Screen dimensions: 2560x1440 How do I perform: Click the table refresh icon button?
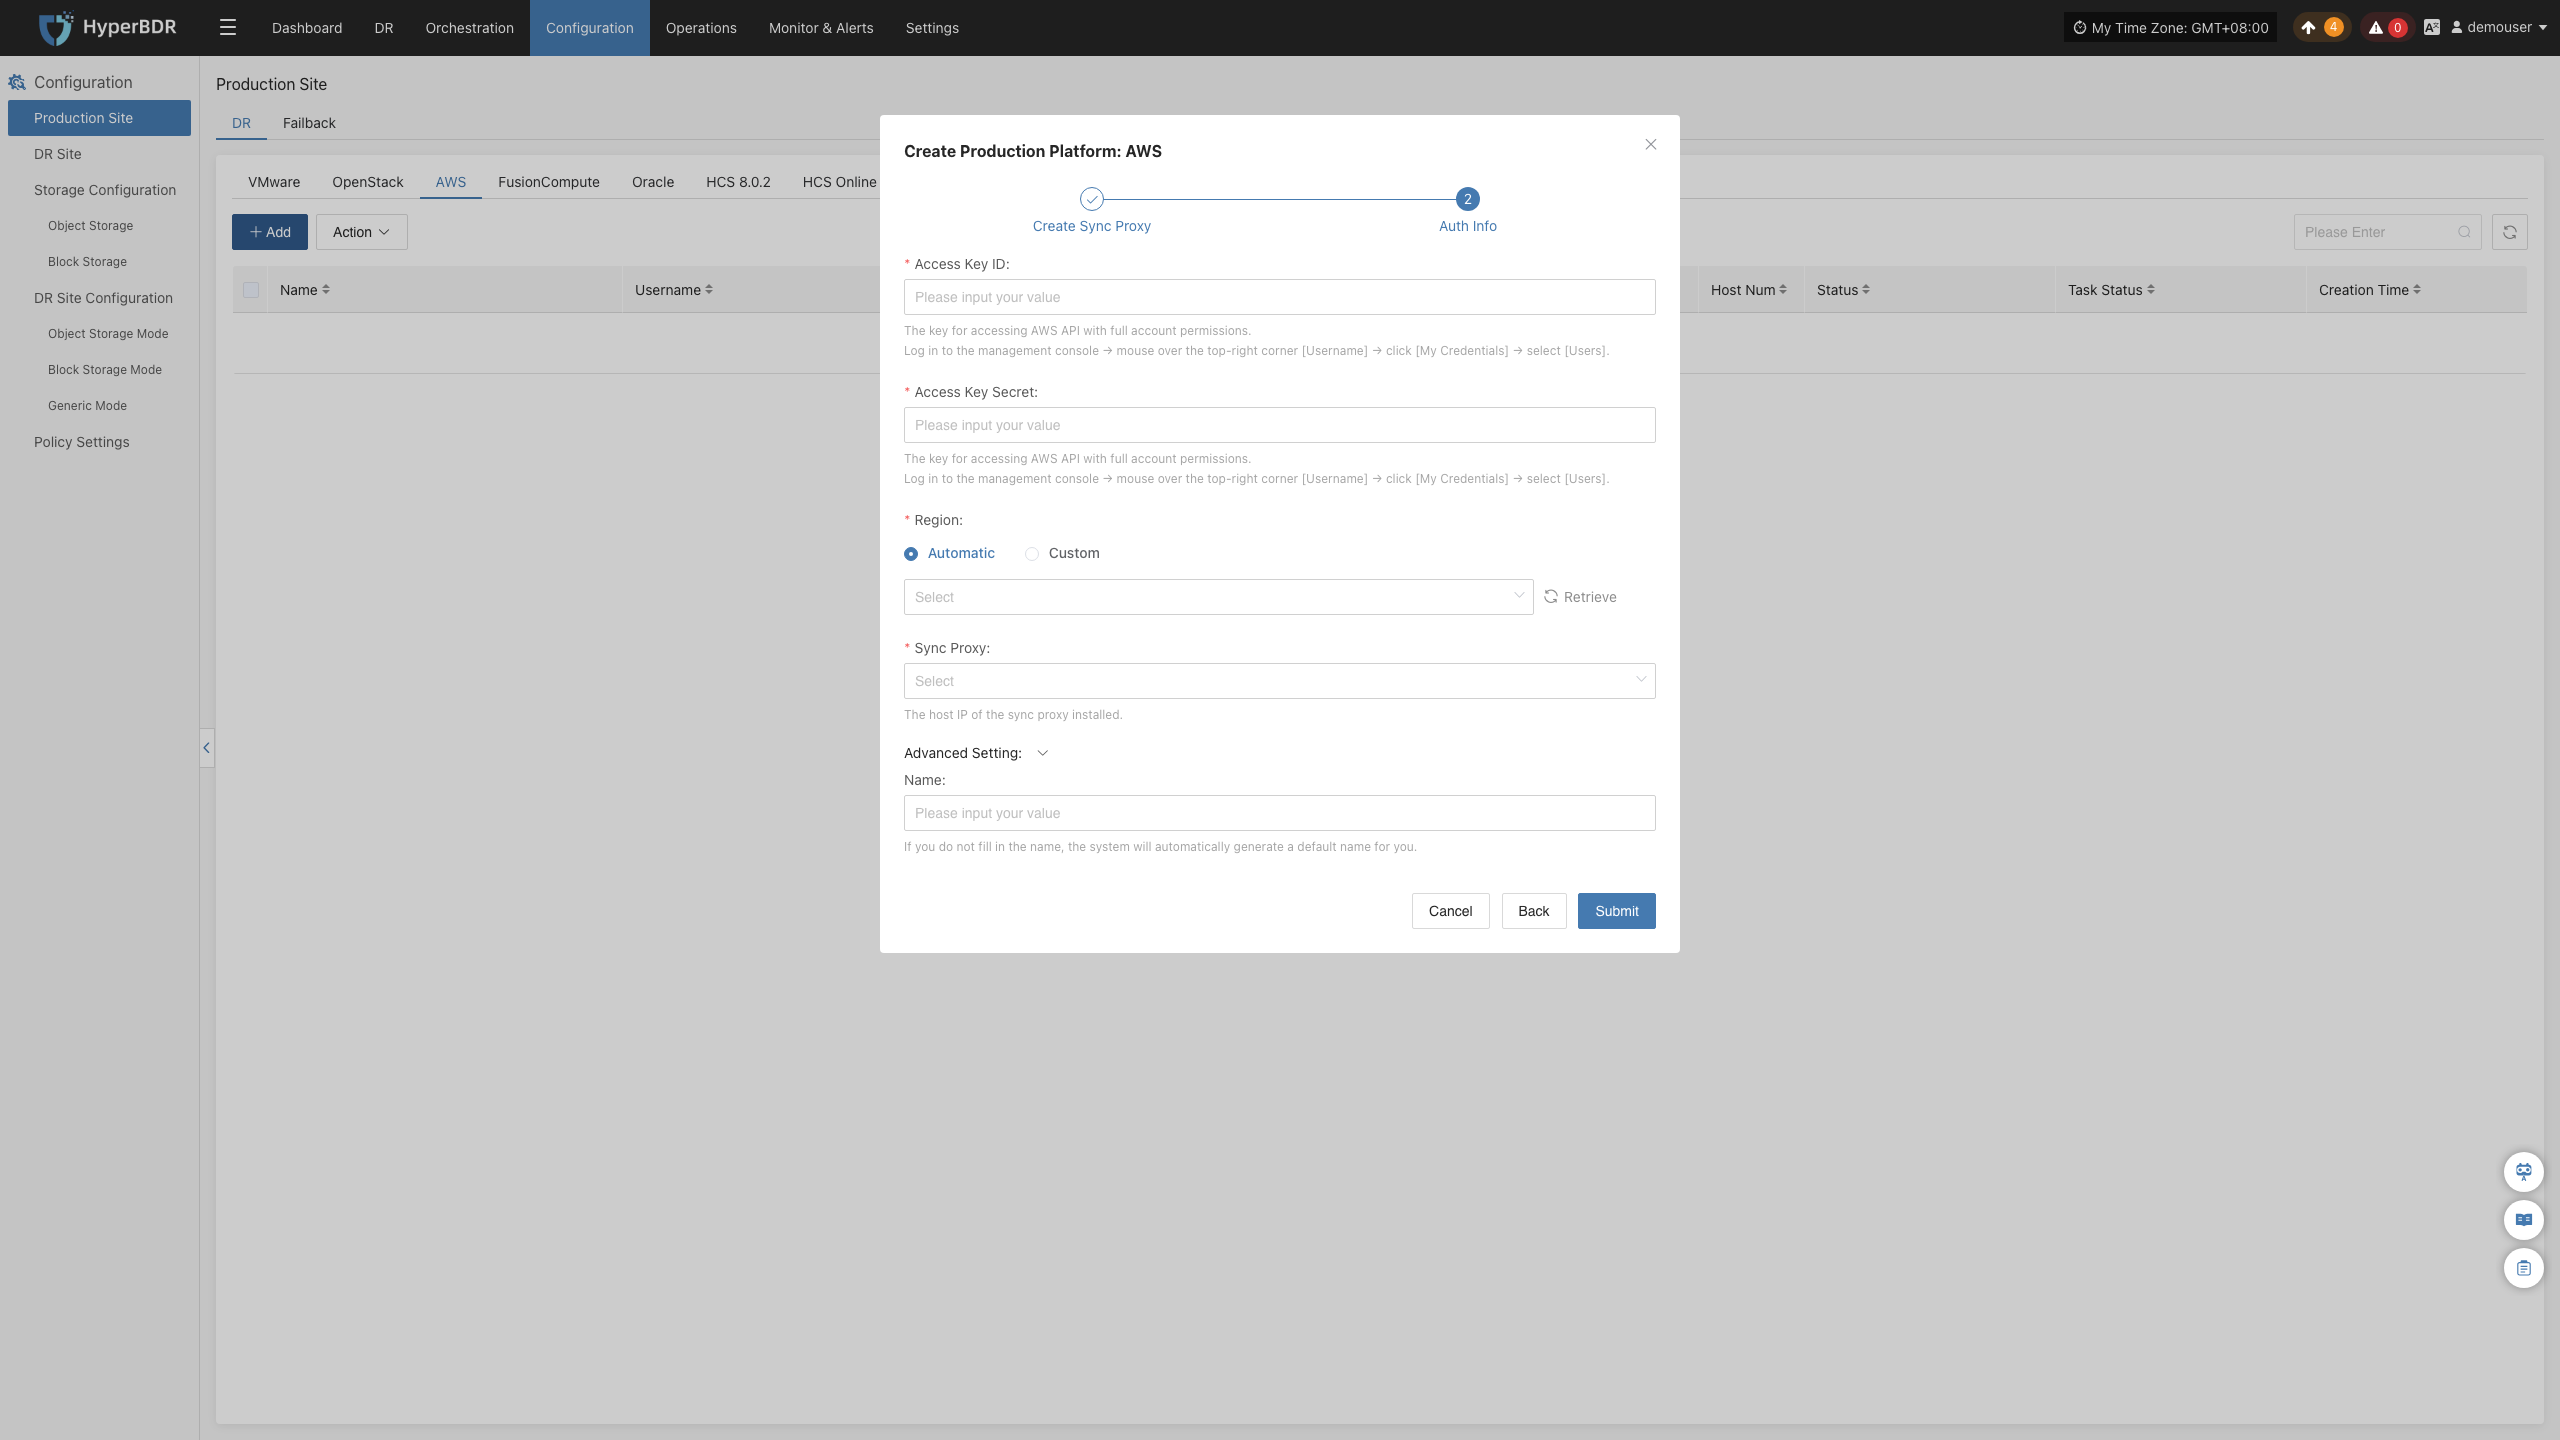click(2510, 232)
